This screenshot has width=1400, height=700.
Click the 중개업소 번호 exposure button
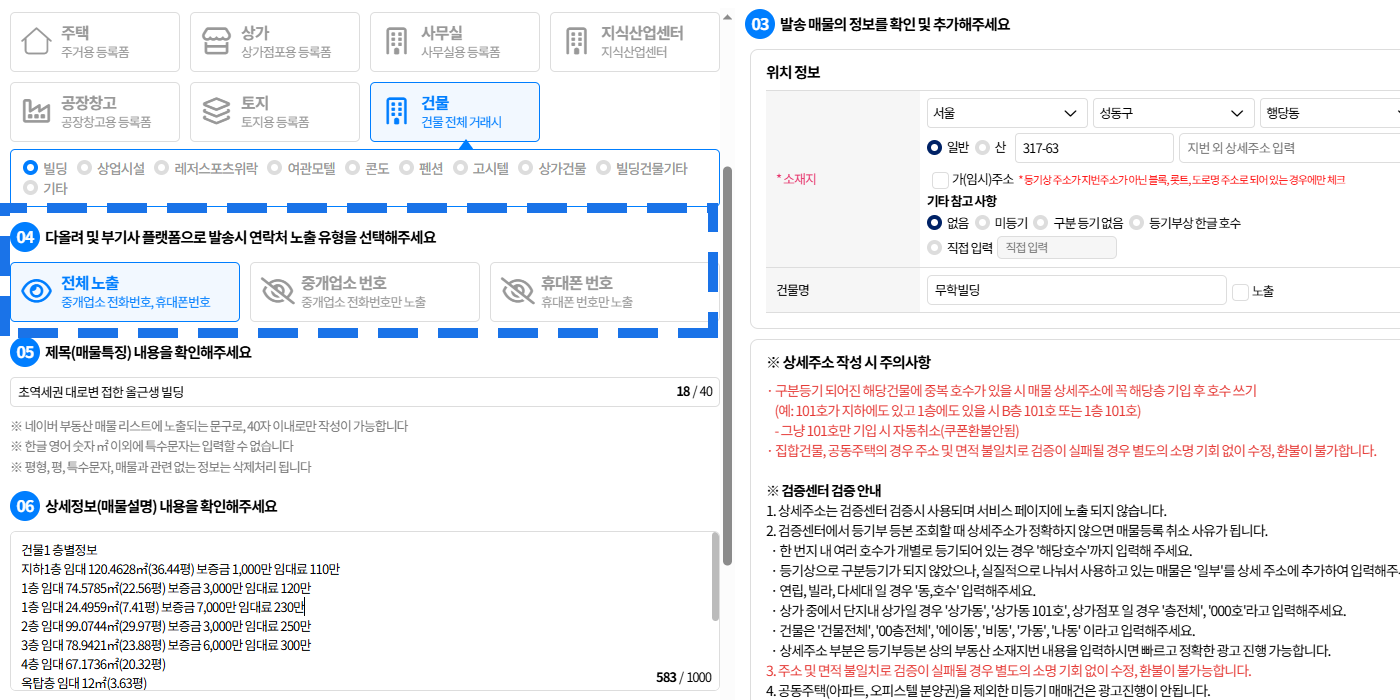tap(364, 292)
